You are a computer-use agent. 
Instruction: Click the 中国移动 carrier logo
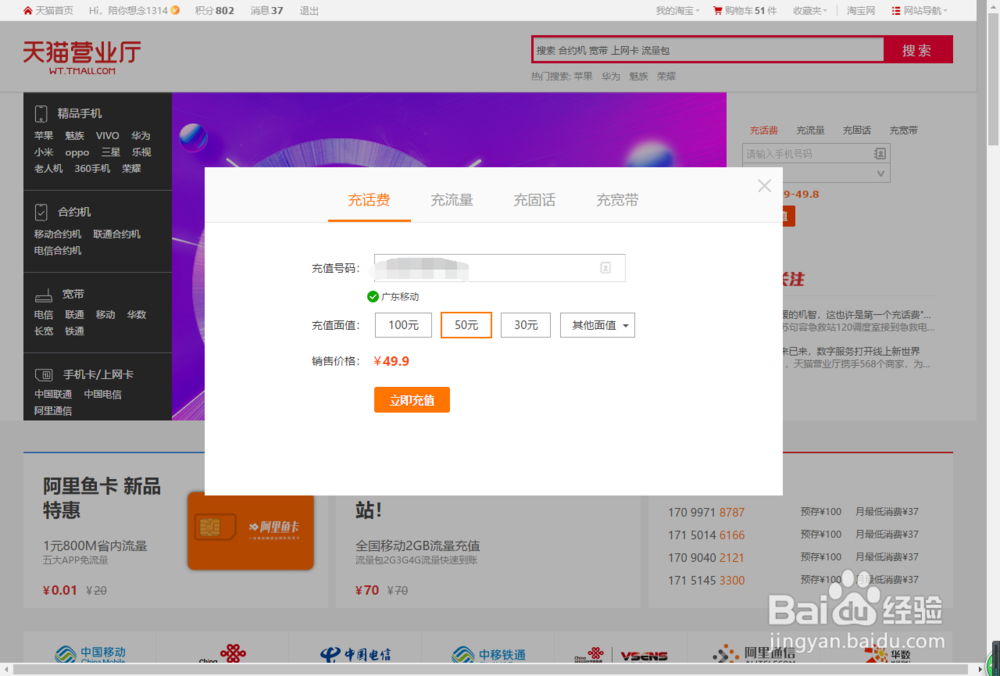coord(90,654)
